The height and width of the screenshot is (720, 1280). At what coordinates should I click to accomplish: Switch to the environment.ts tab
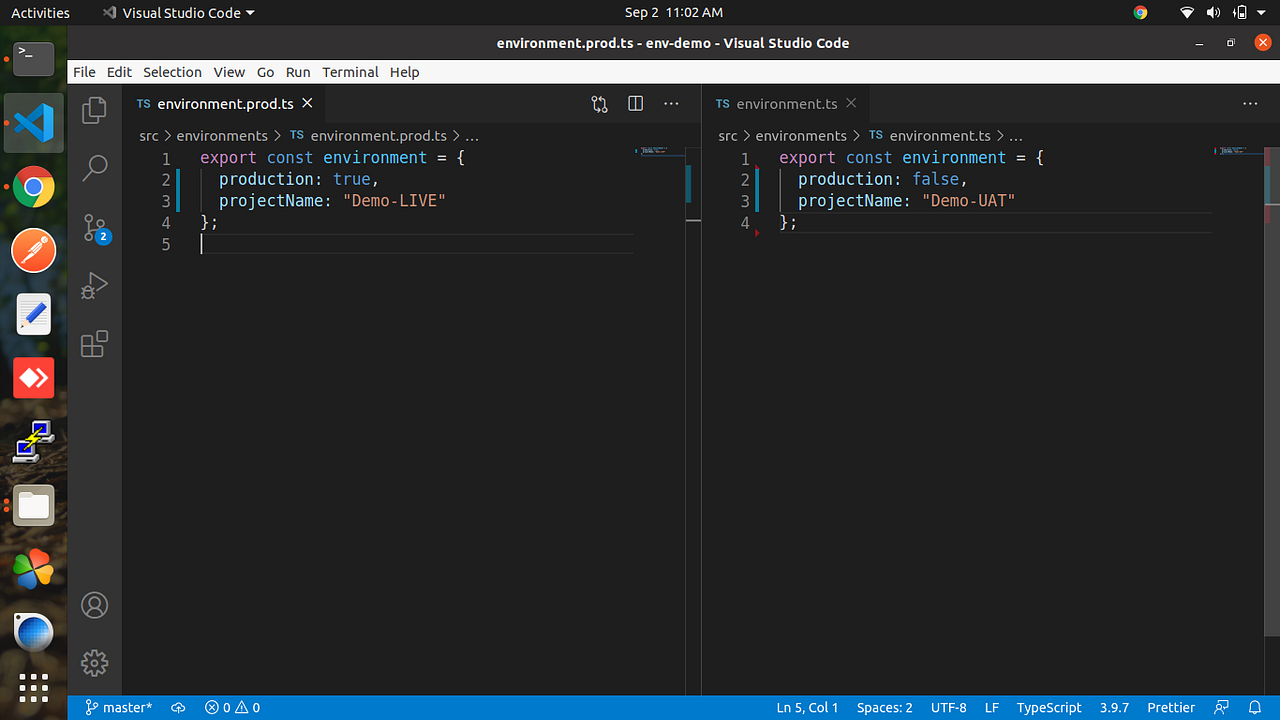pos(786,103)
